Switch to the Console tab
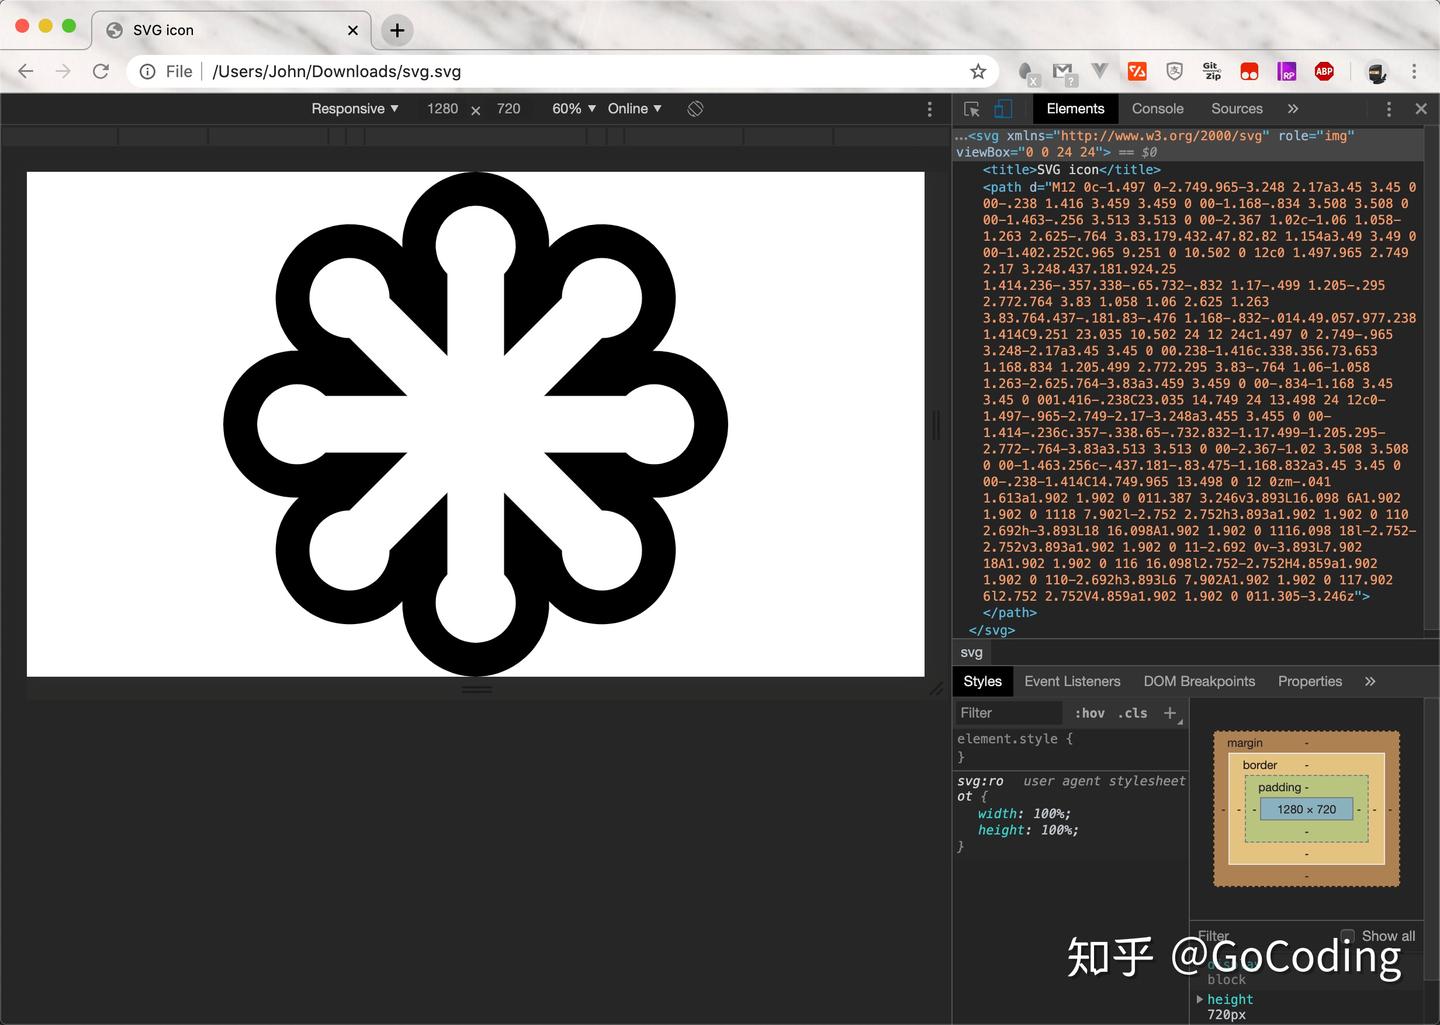The height and width of the screenshot is (1025, 1440). (x=1157, y=108)
